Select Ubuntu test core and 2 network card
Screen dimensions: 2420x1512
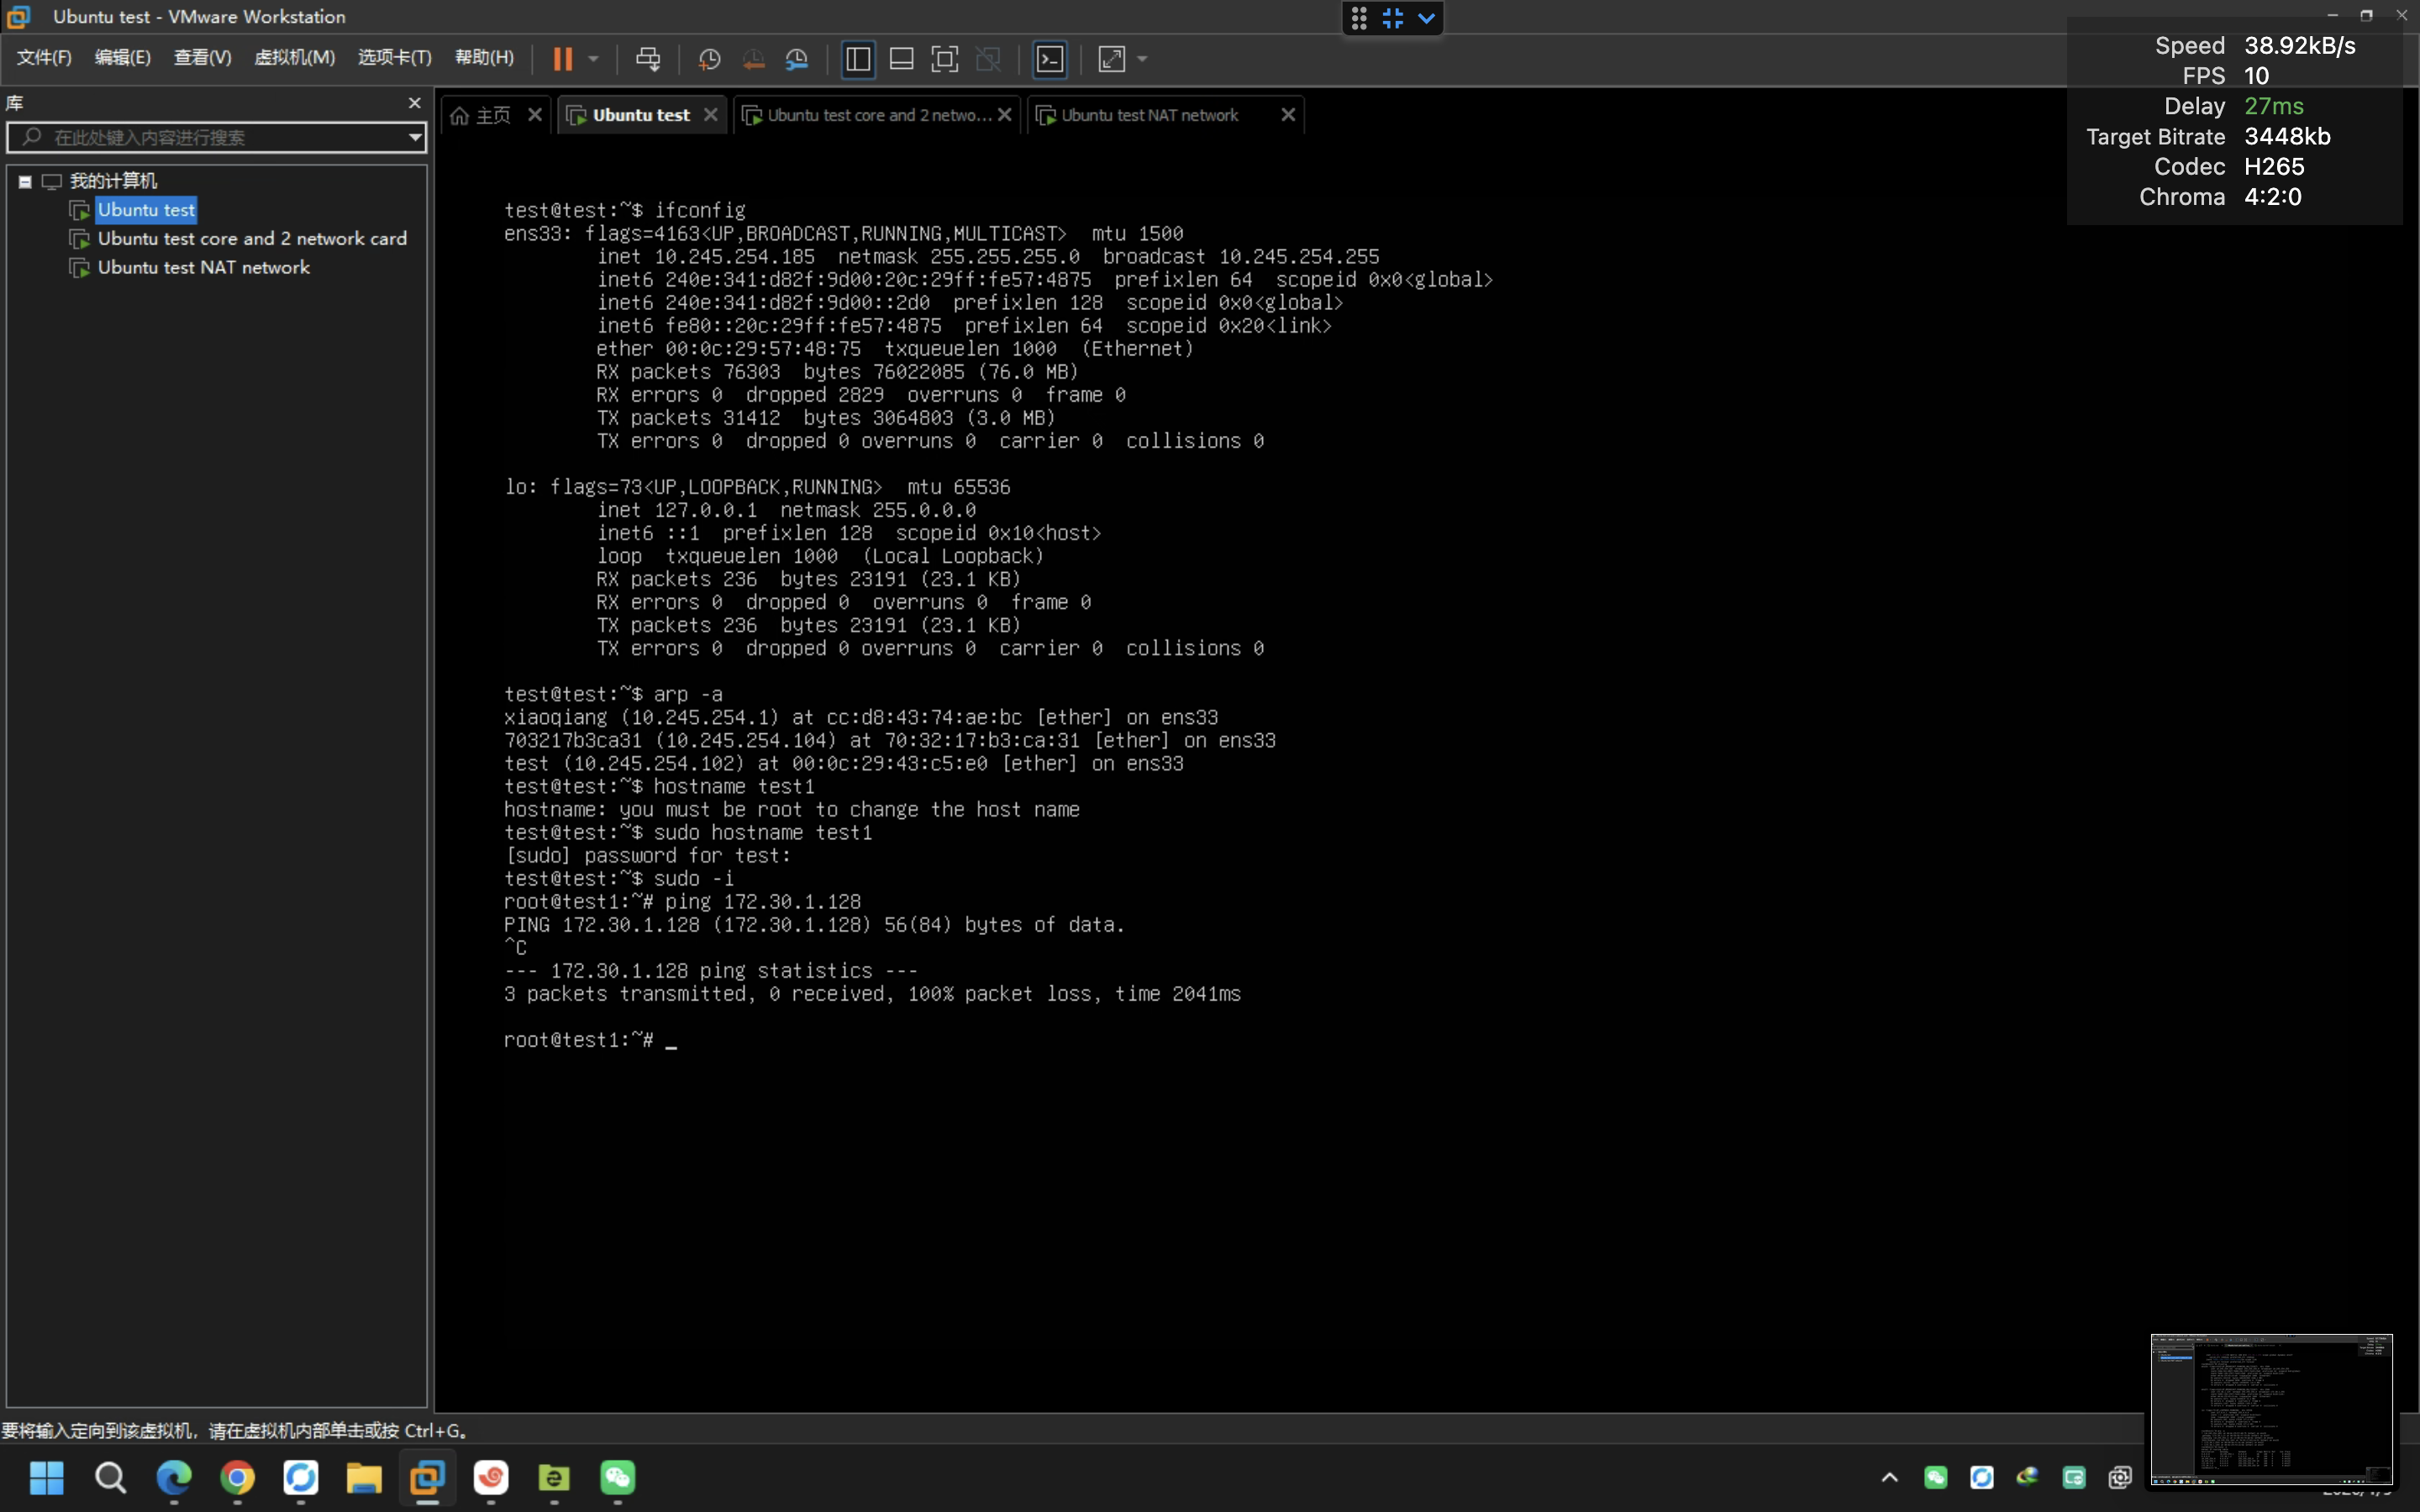tap(252, 238)
